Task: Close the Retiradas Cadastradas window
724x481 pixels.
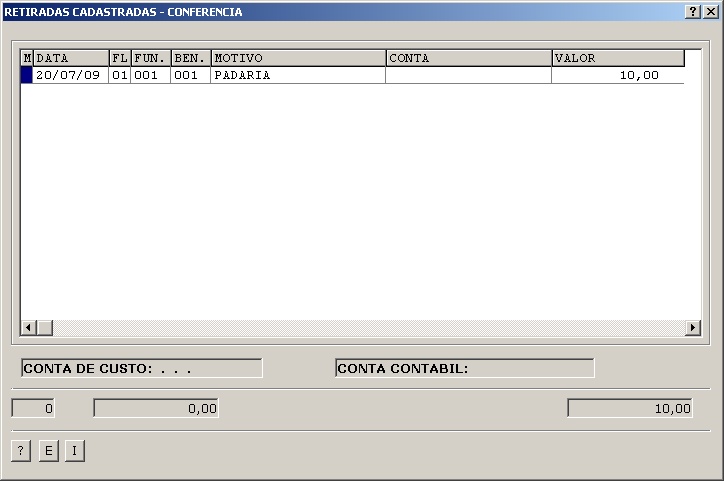Action: (x=710, y=12)
